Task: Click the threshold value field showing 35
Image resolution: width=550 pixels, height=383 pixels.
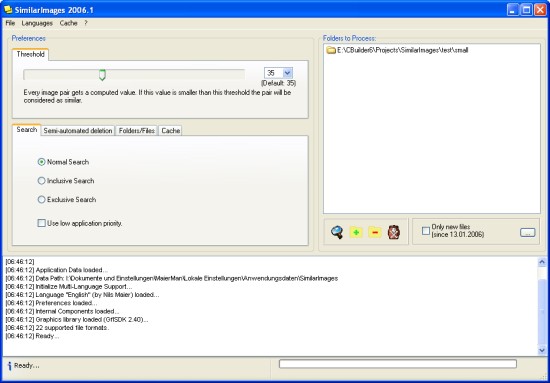Action: pyautogui.click(x=274, y=73)
